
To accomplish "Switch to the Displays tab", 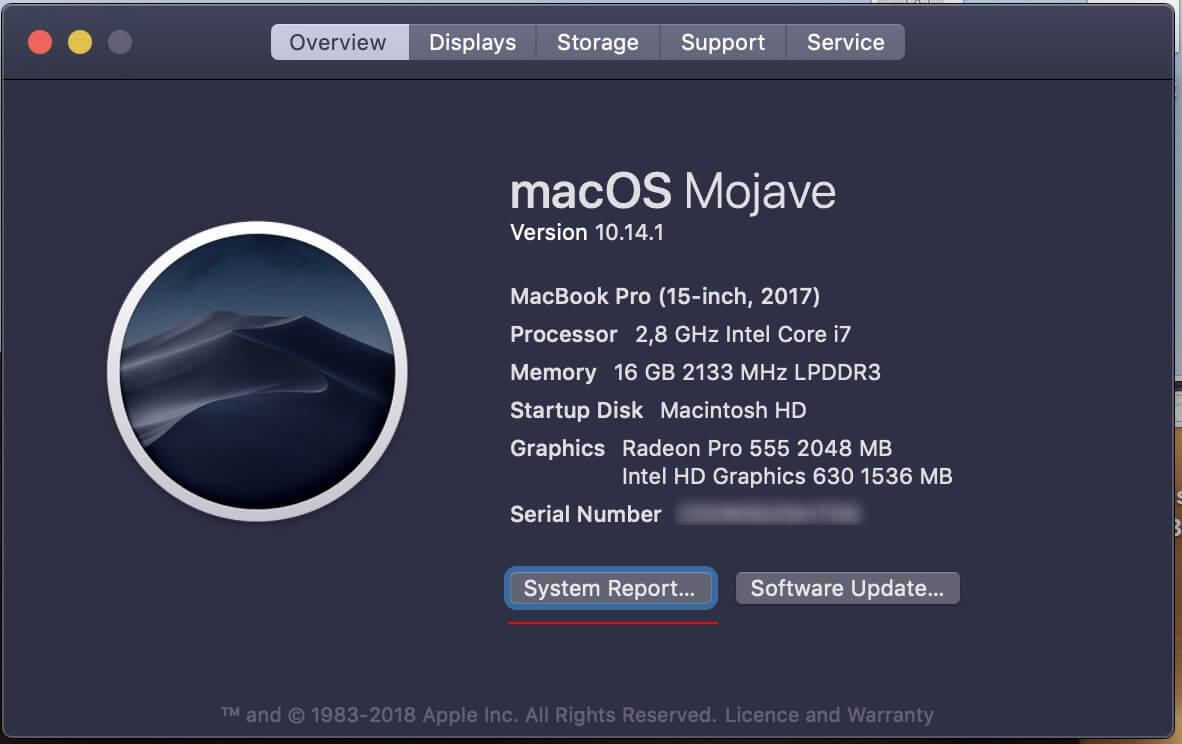I will [x=472, y=42].
